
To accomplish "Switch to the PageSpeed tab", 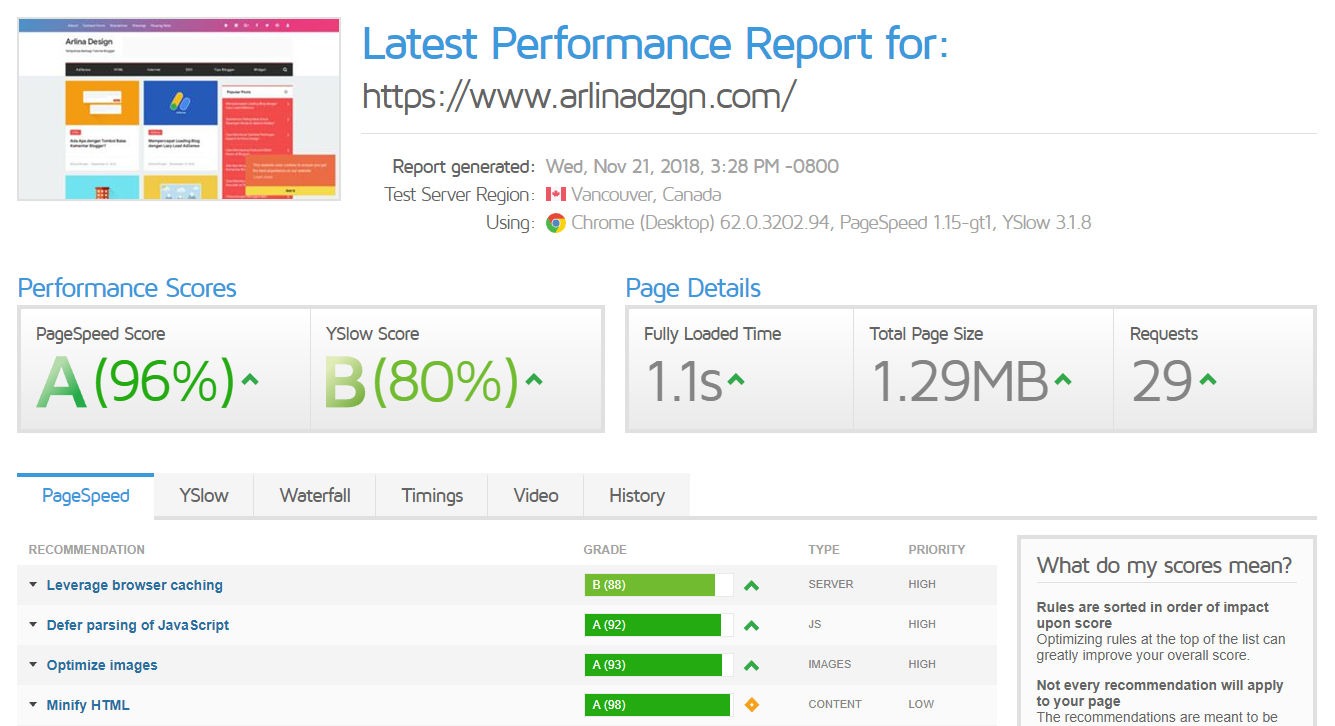I will [86, 496].
